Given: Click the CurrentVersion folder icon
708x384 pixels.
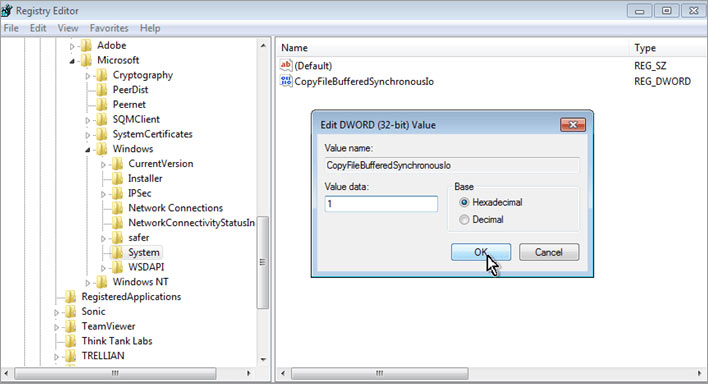Looking at the screenshot, I should [117, 164].
